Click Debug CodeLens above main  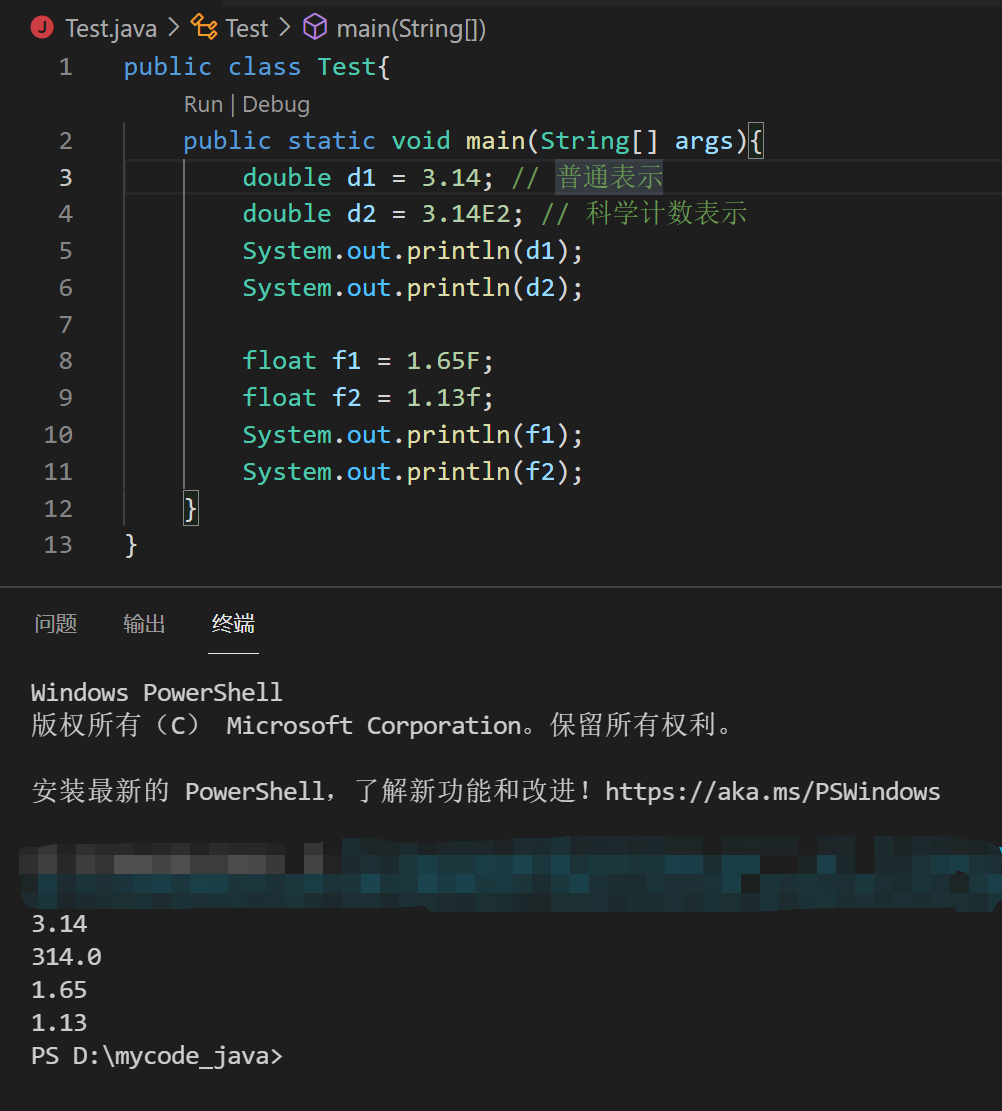click(x=276, y=104)
